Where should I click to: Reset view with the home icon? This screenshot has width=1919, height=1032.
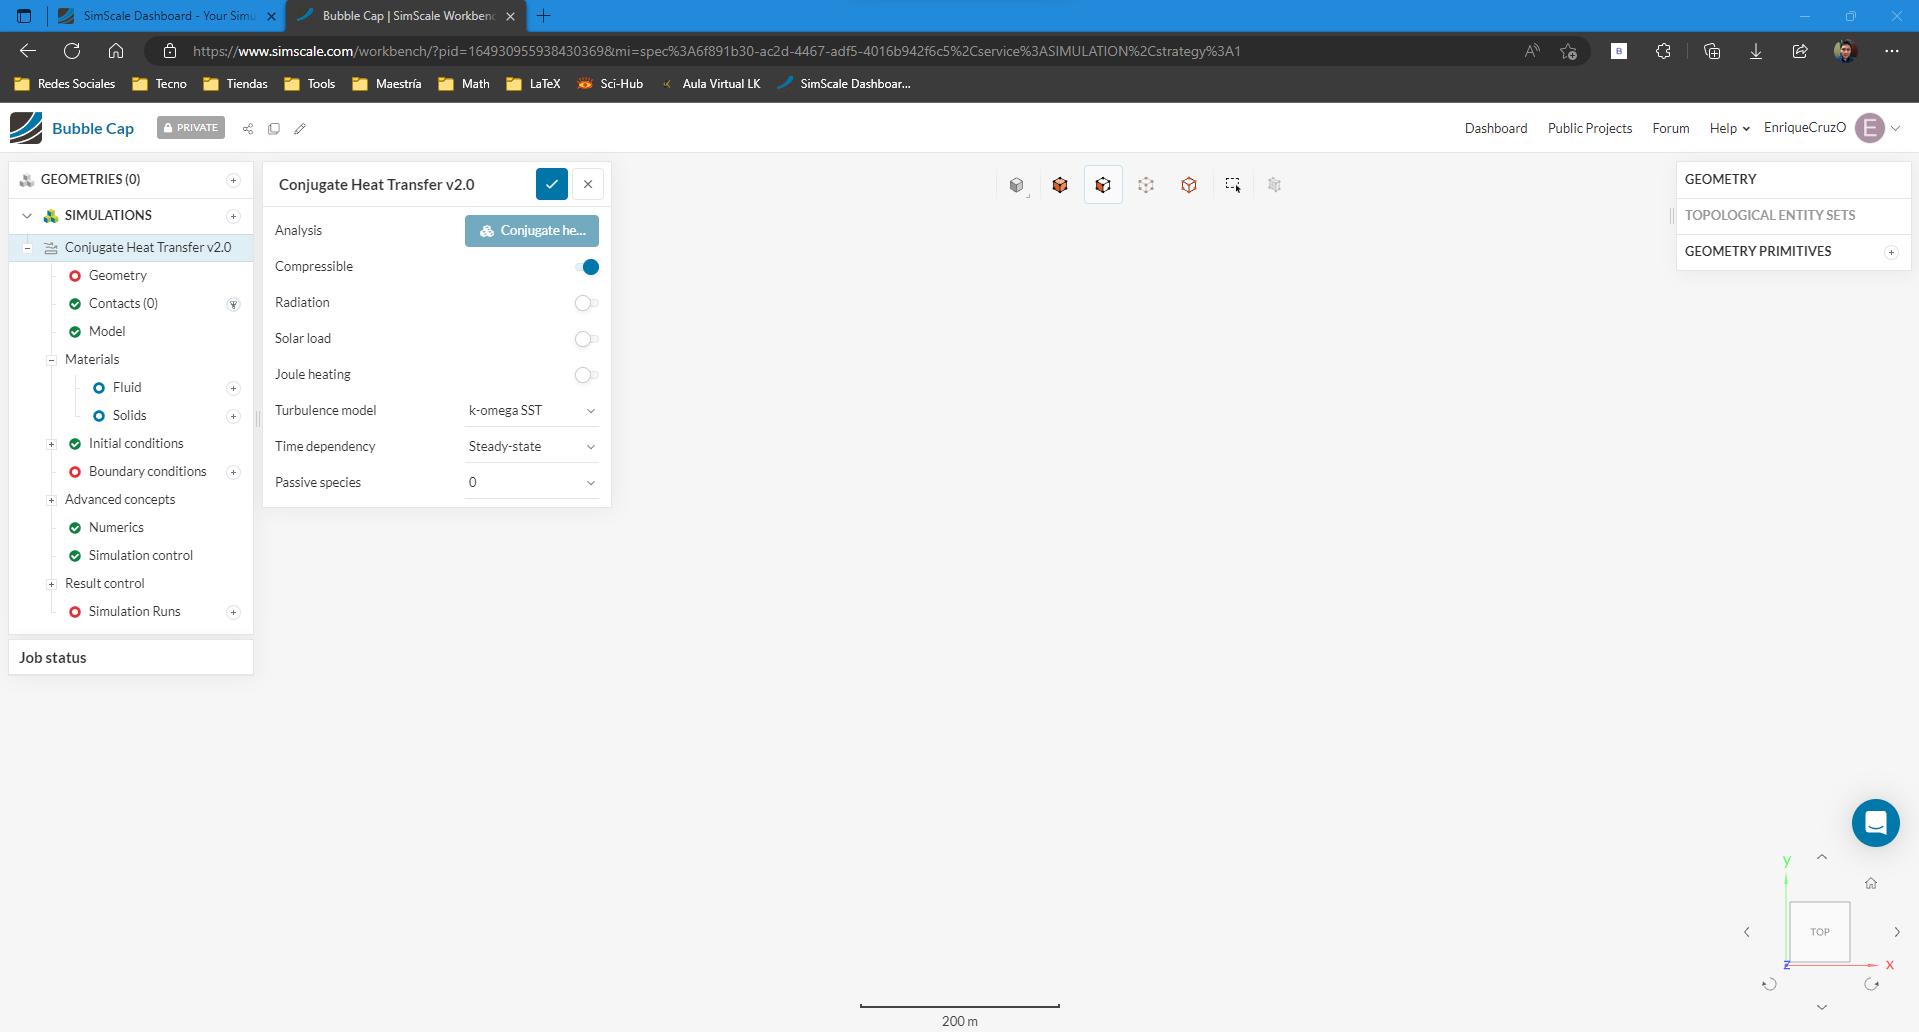[1871, 883]
